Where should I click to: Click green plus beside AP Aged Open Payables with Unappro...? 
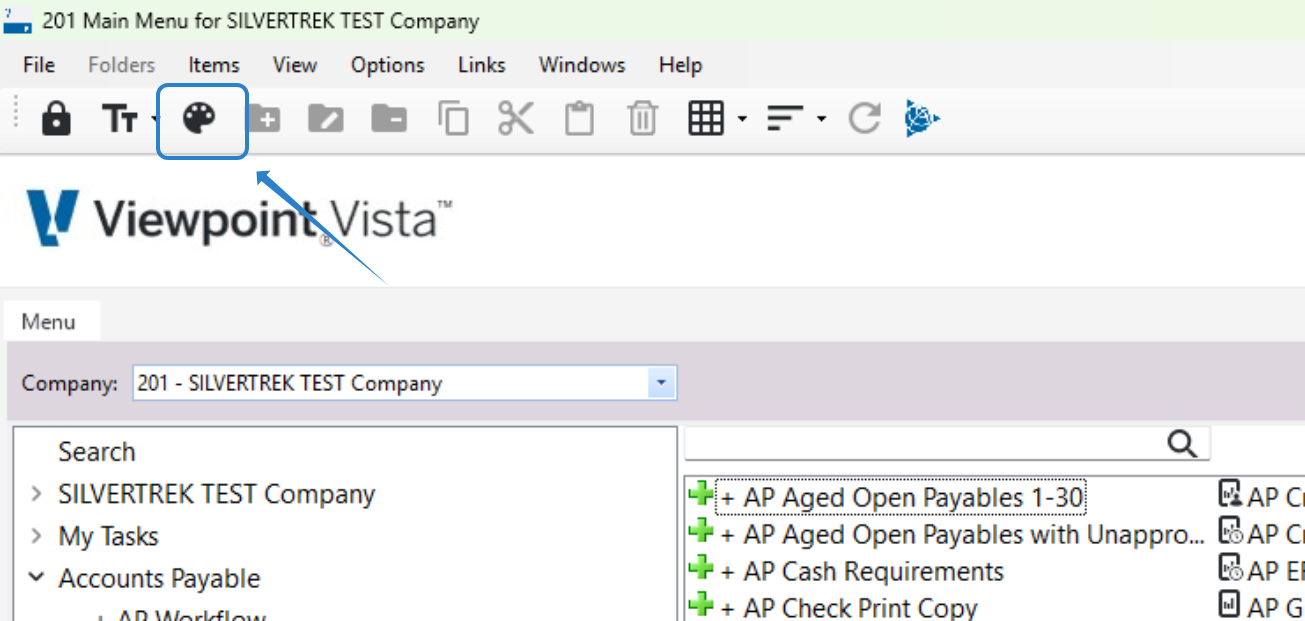tap(702, 533)
